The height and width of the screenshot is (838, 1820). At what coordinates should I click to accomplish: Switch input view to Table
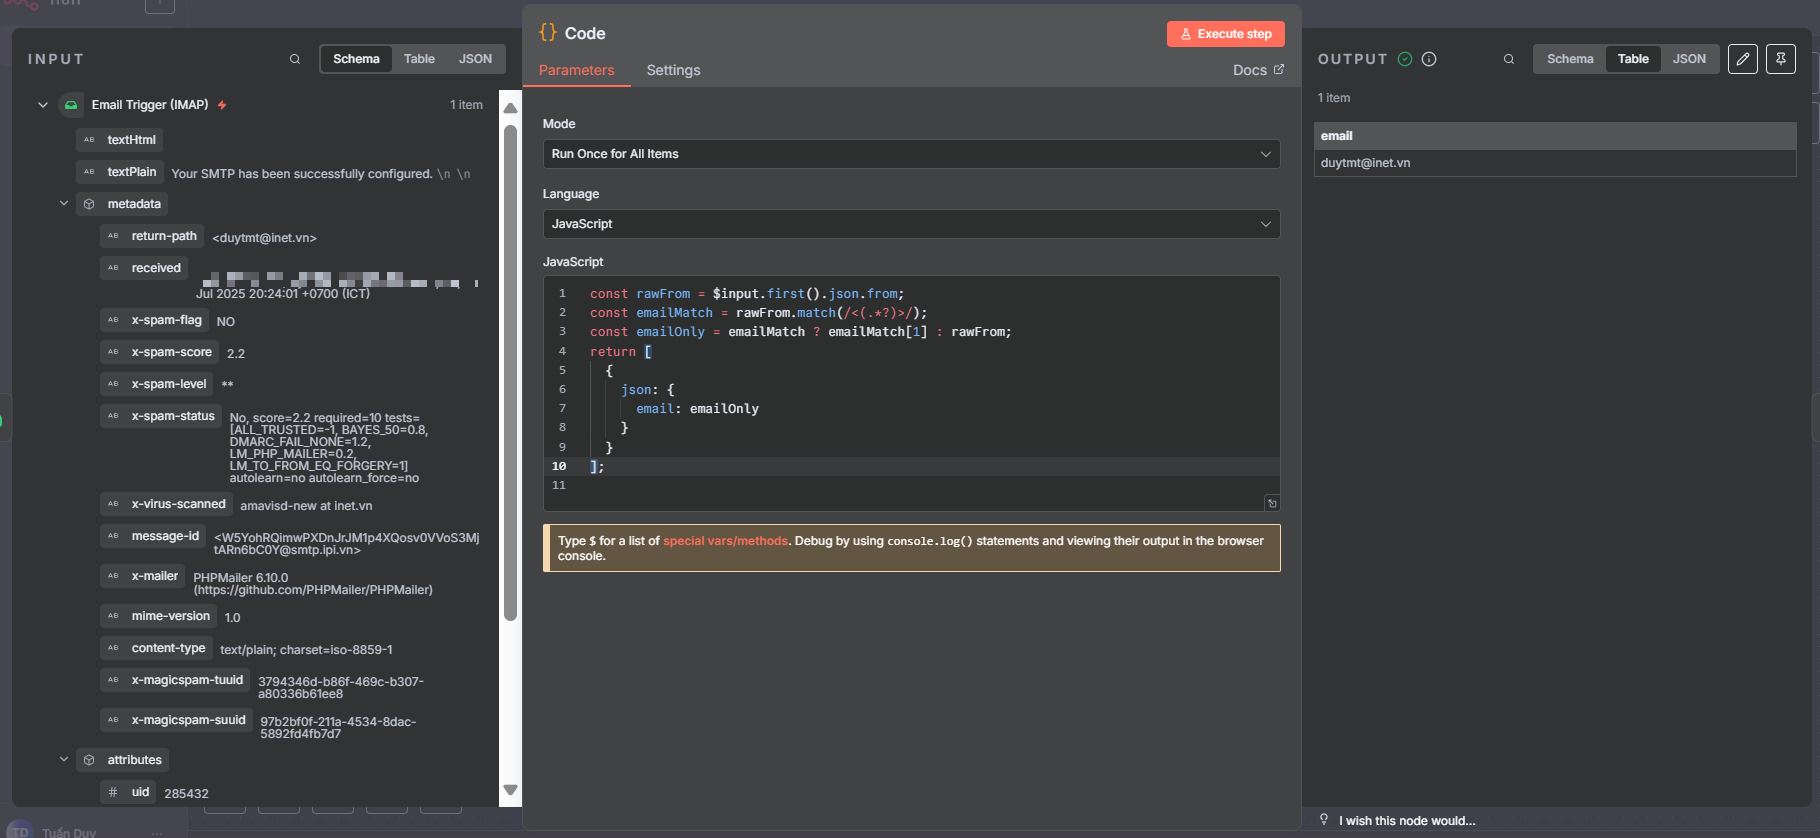419,59
